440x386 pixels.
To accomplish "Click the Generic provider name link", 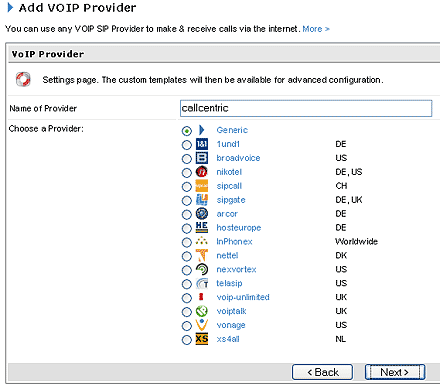I will click(x=232, y=130).
